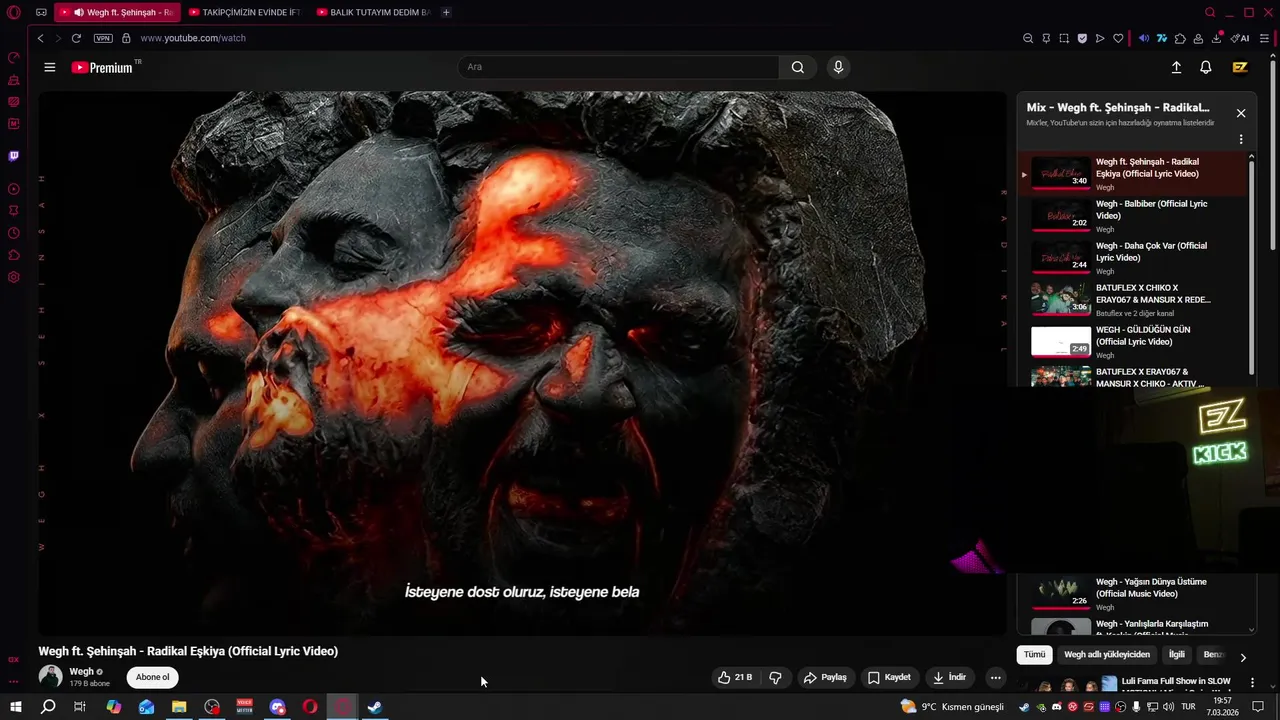Dislike the video
1280x720 pixels.
click(x=775, y=677)
